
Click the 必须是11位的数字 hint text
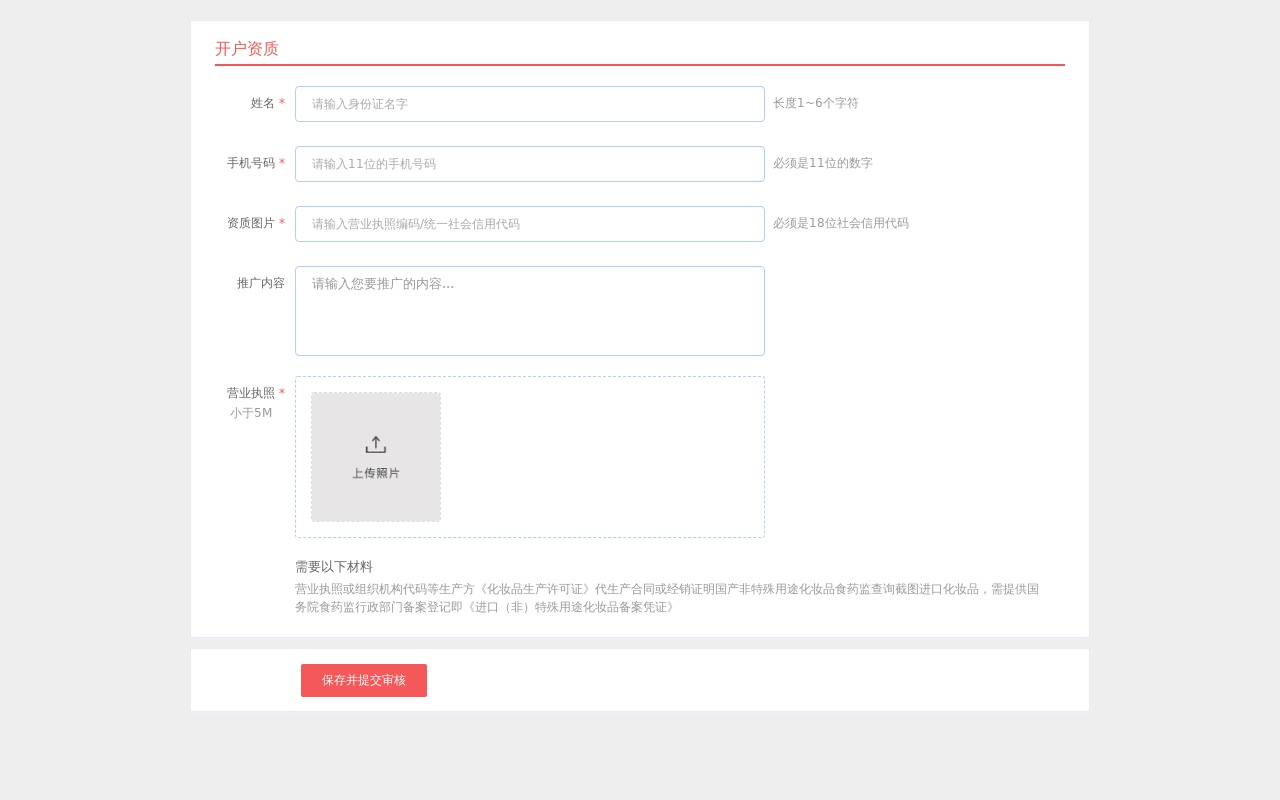[823, 163]
